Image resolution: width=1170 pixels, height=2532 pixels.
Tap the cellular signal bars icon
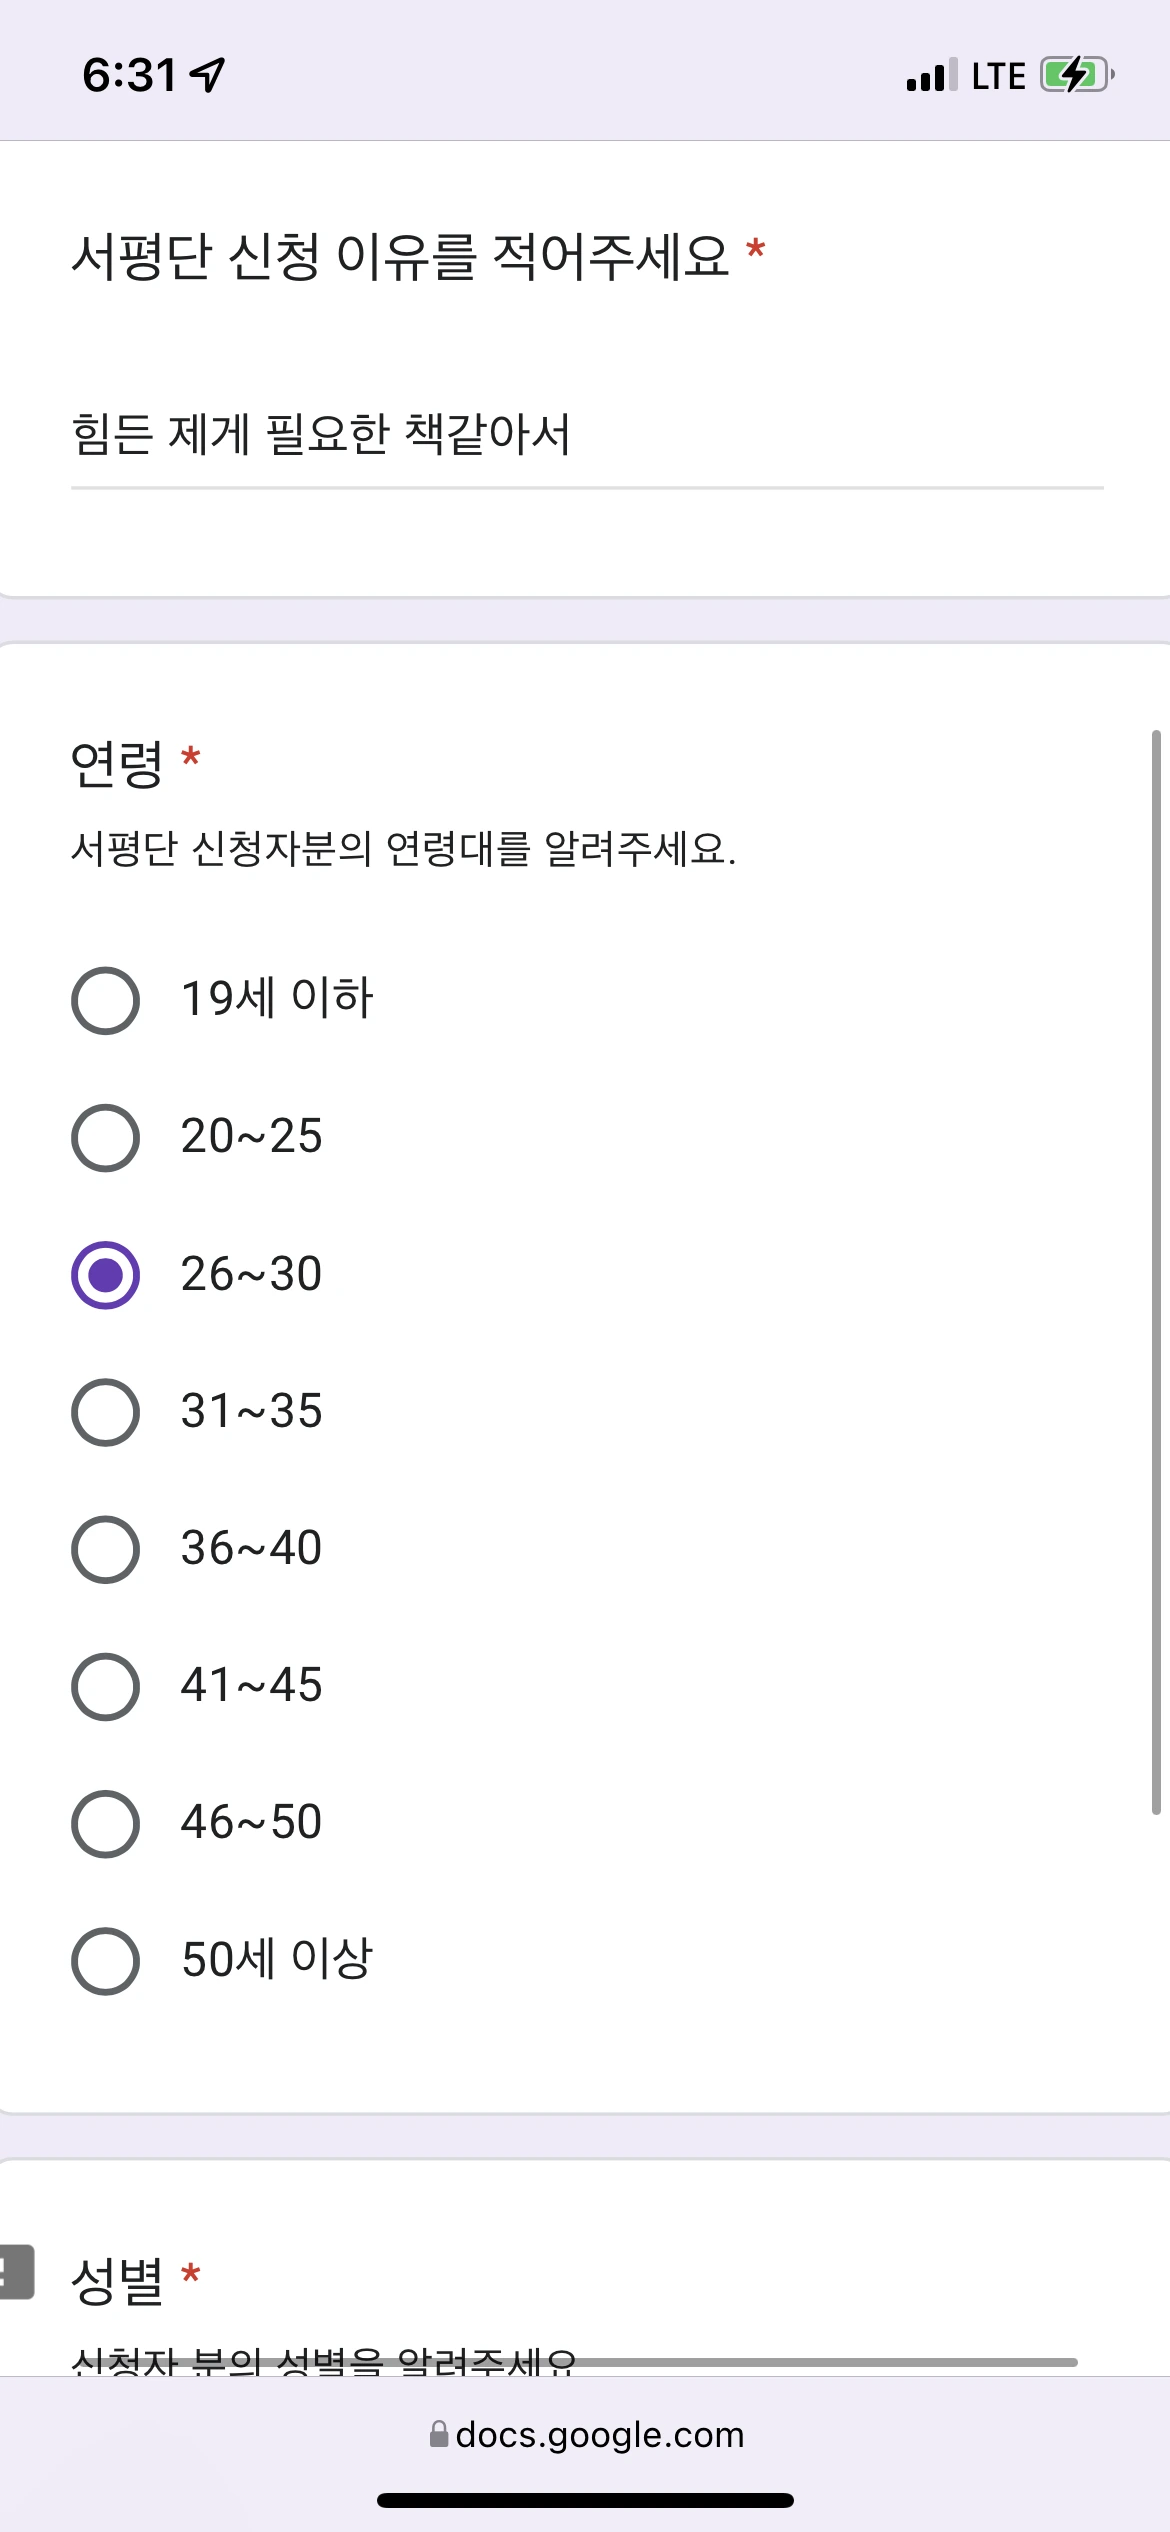tap(932, 75)
